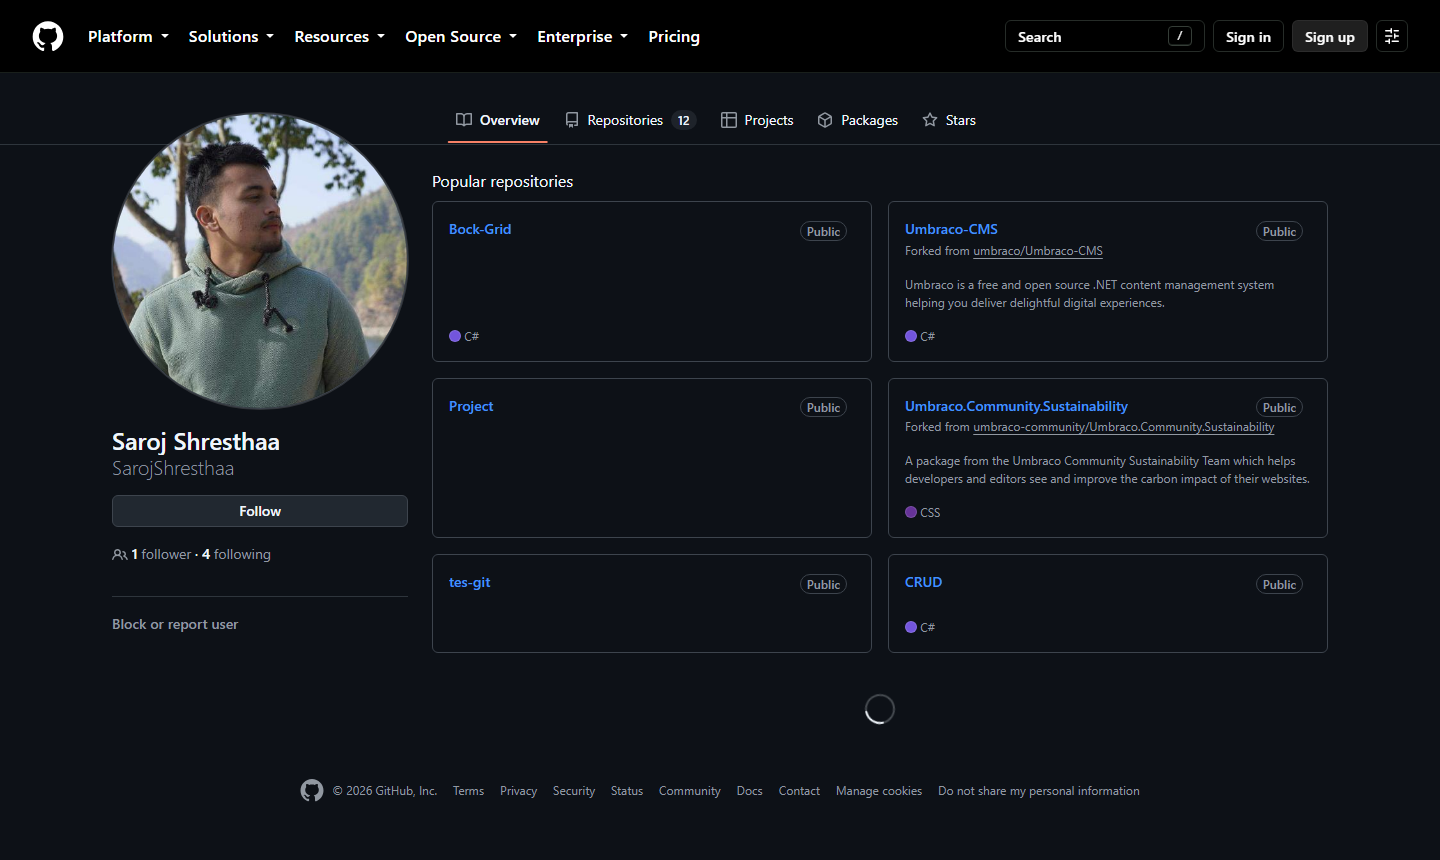Click the Popular repositories heading
1440x860 pixels.
tap(503, 181)
